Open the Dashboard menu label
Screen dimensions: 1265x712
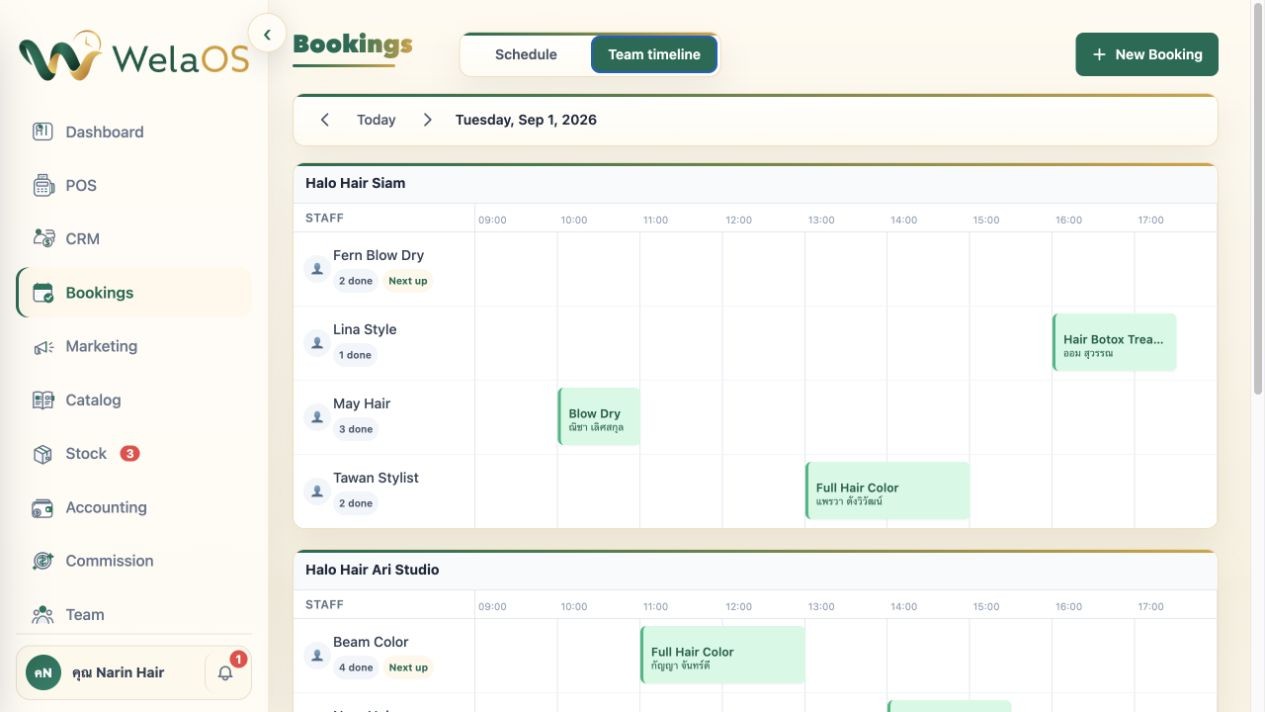point(104,131)
